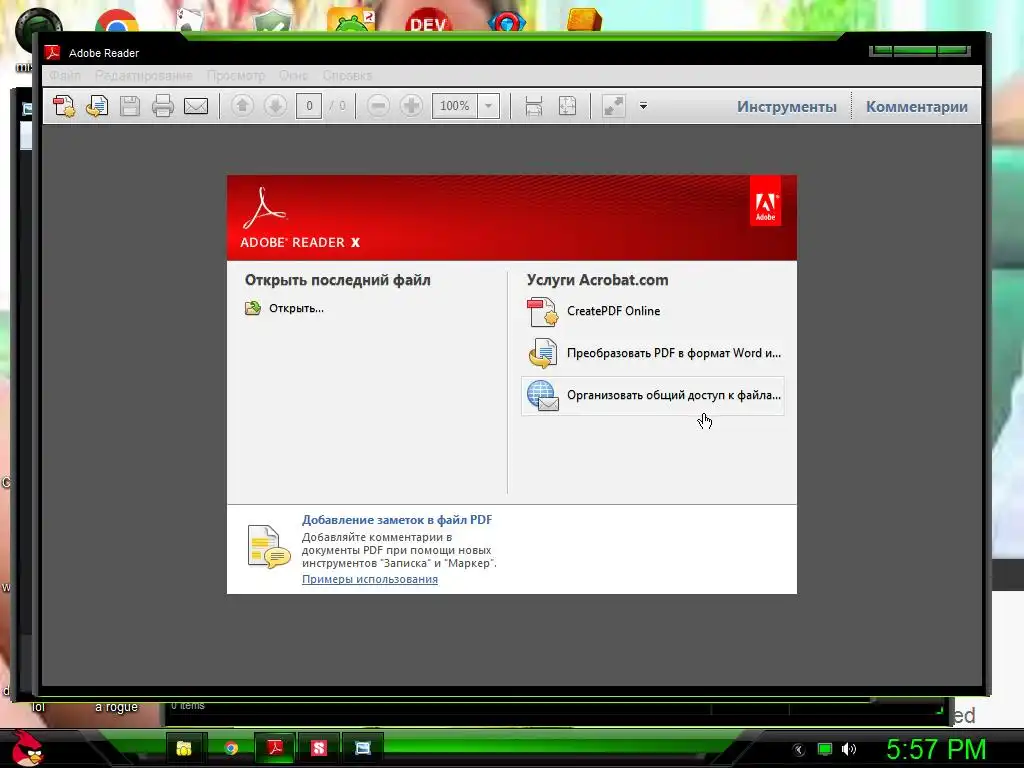Open the Просмотр menu
Image resolution: width=1024 pixels, height=768 pixels.
[236, 76]
